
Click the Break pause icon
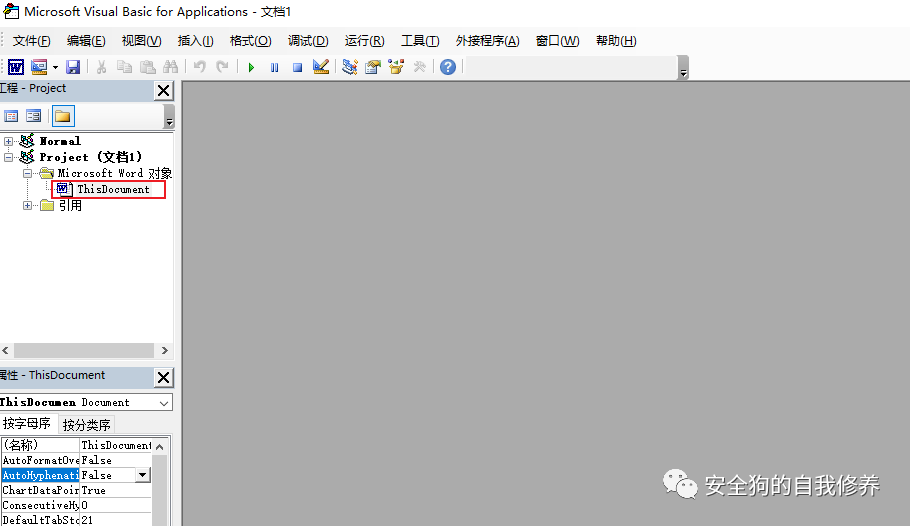275,67
